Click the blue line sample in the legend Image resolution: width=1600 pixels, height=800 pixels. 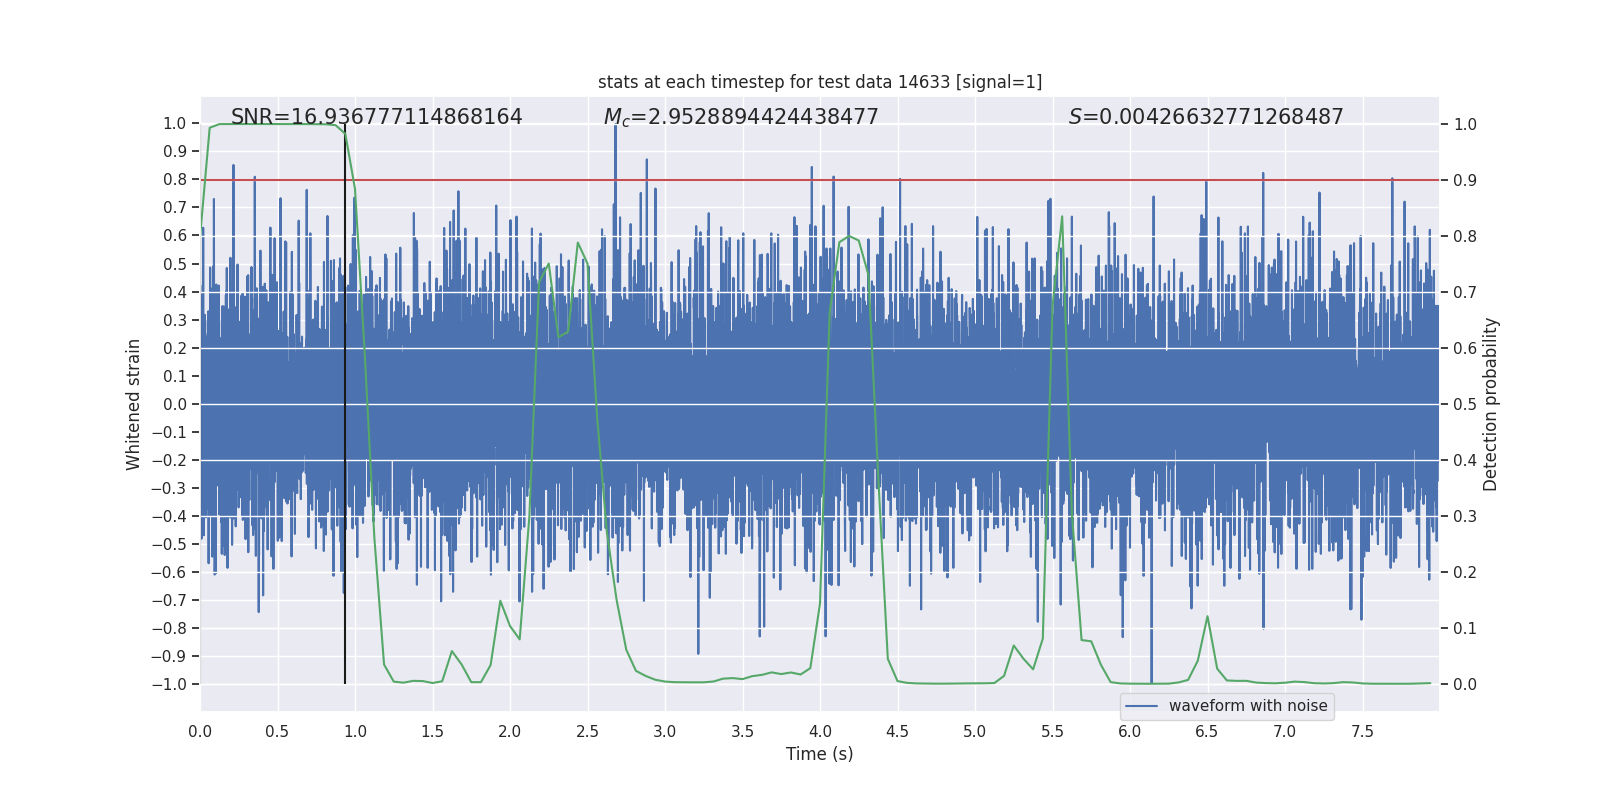[x=1142, y=706]
